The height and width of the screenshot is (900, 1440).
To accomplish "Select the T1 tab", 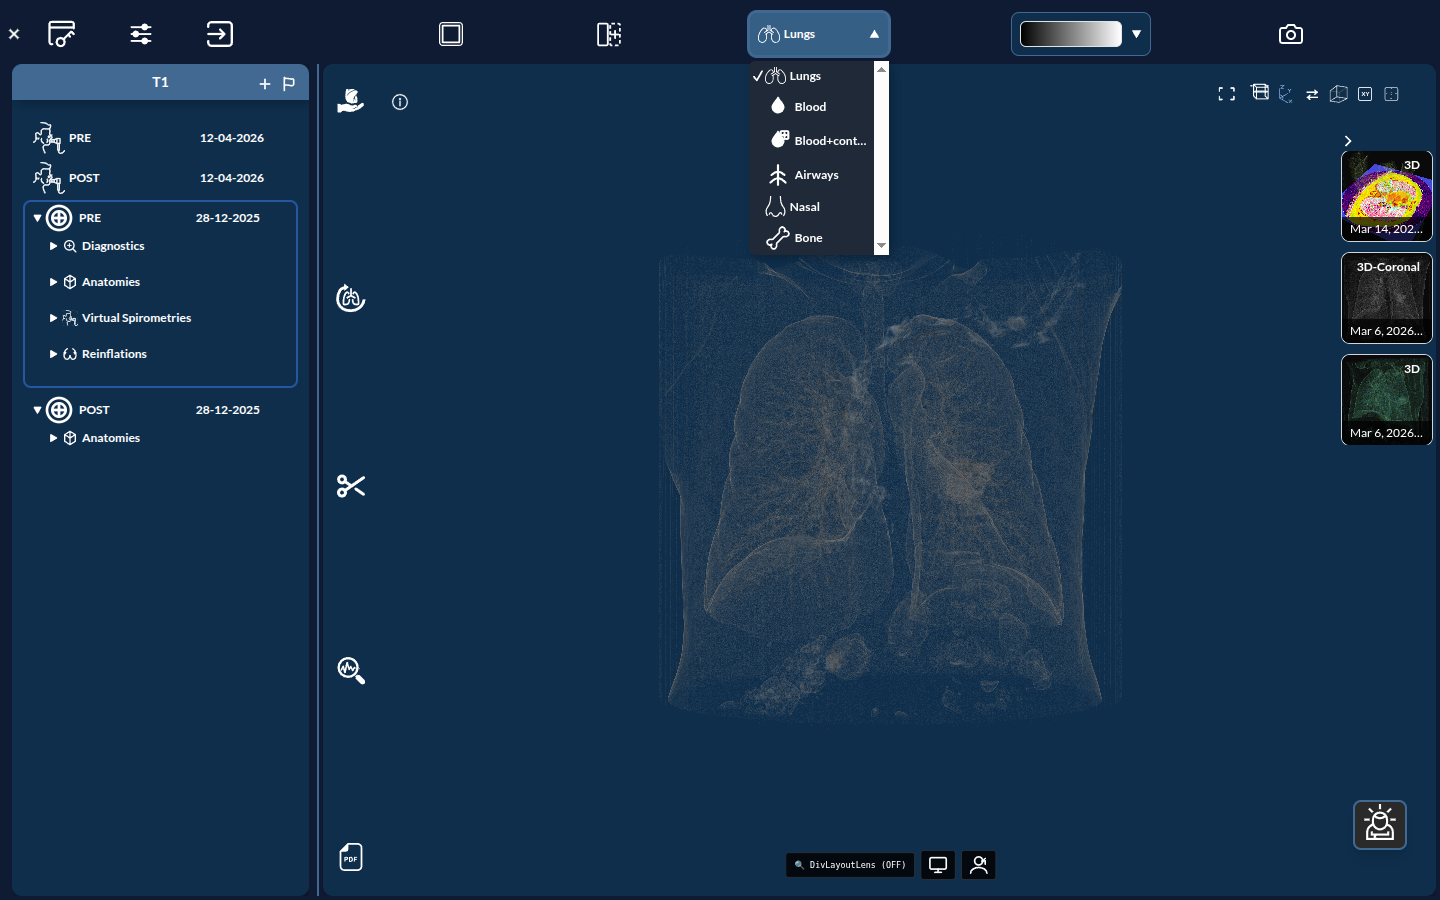I will point(160,83).
